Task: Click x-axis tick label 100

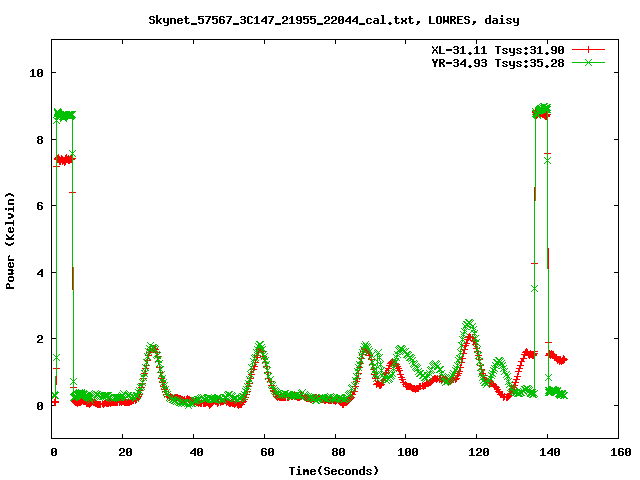Action: pos(407,452)
